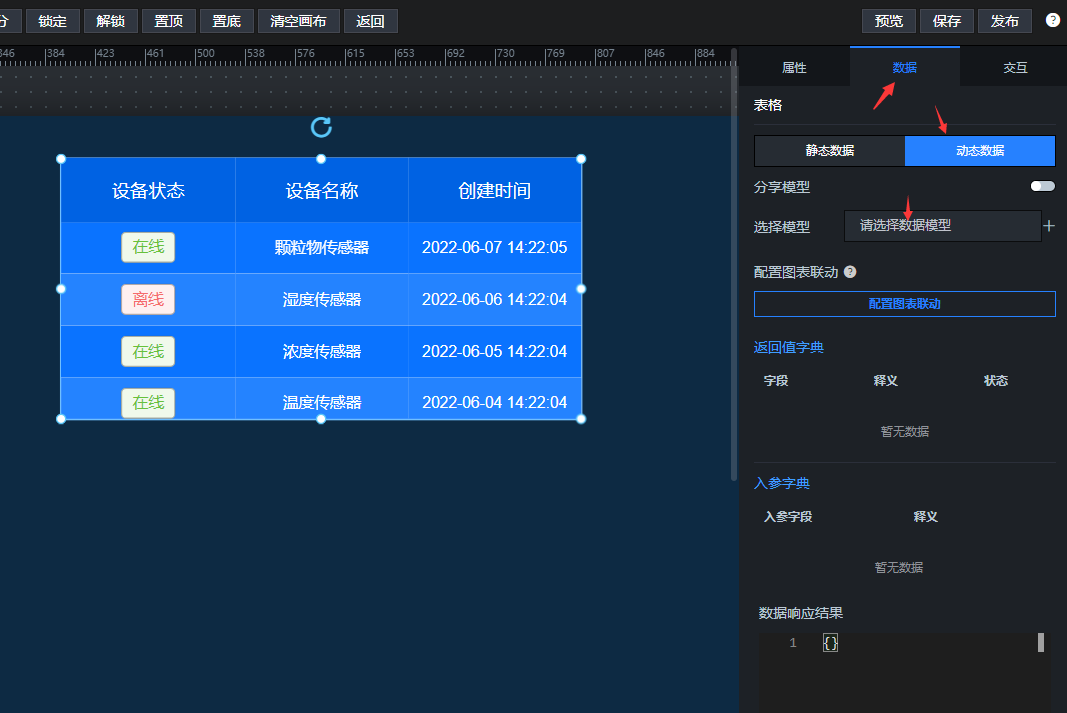Click the help question mark icon in top bar
Image resolution: width=1067 pixels, height=713 pixels.
[1052, 20]
